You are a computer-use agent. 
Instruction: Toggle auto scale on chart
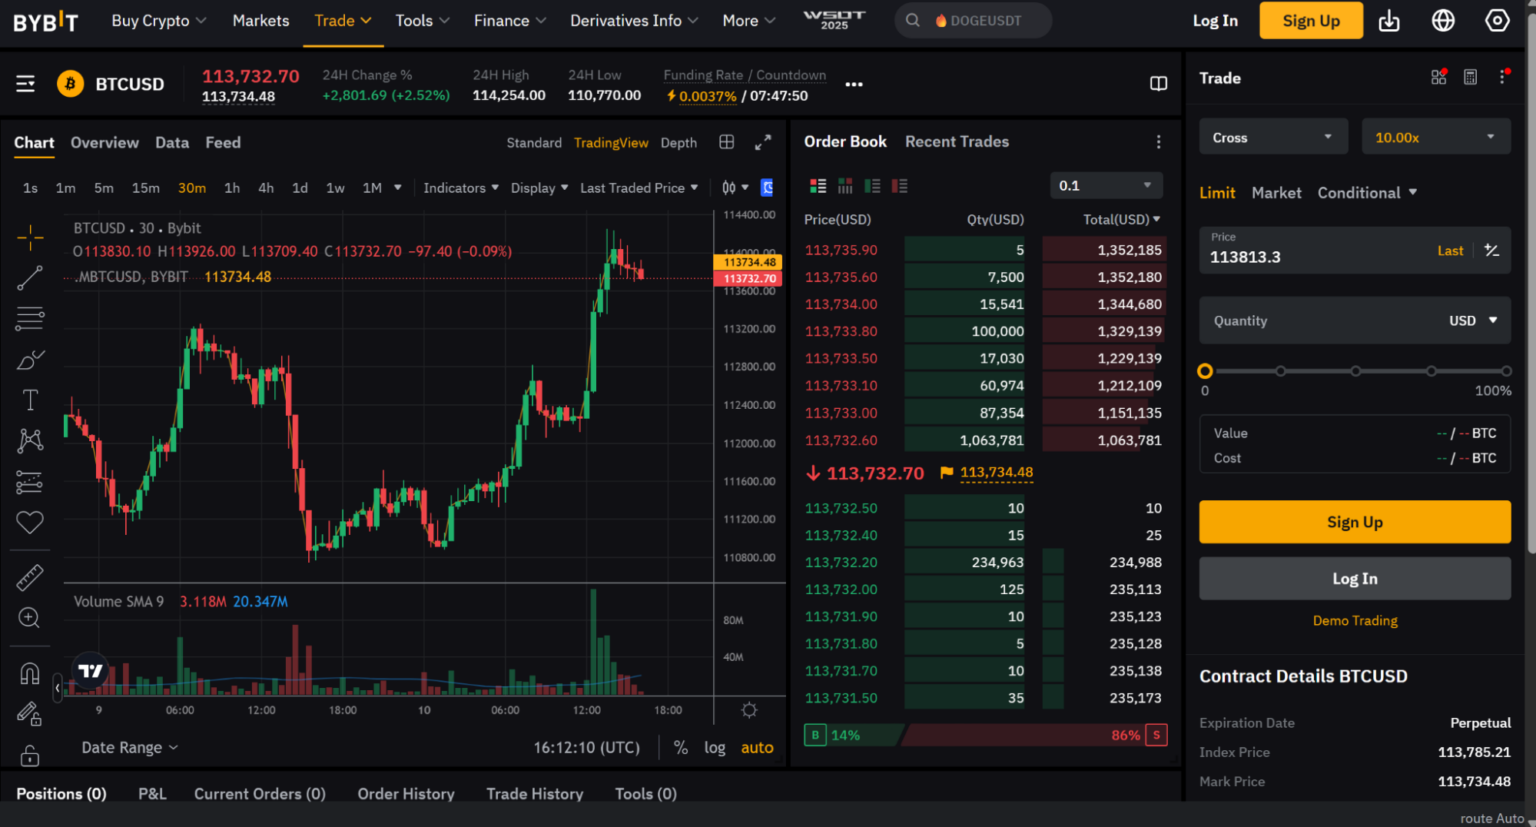pos(757,747)
